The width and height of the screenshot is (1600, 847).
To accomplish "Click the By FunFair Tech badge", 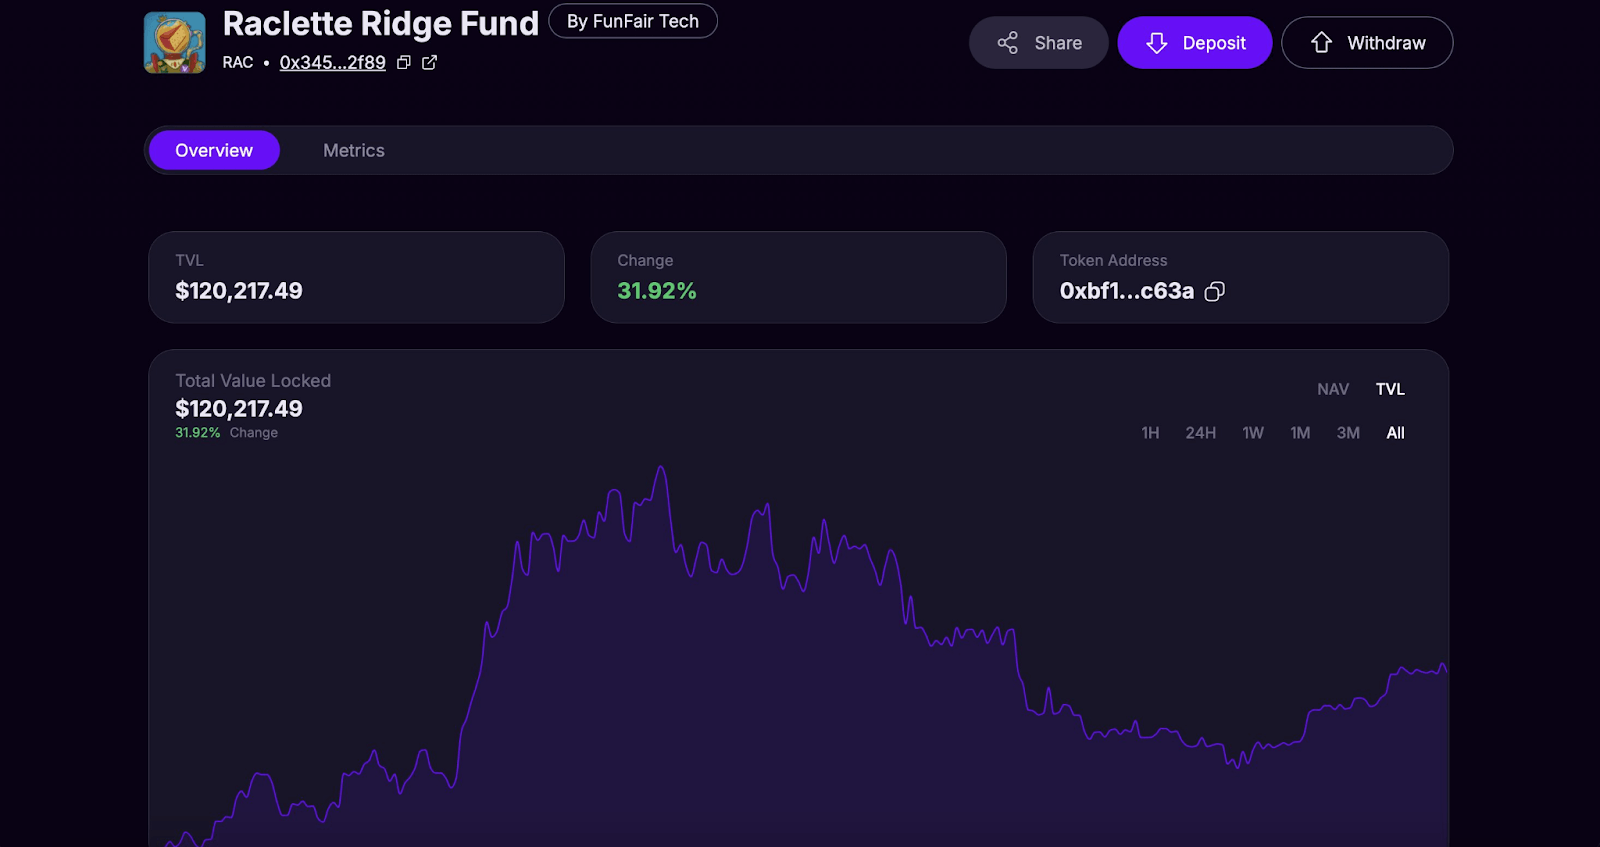I will point(633,21).
